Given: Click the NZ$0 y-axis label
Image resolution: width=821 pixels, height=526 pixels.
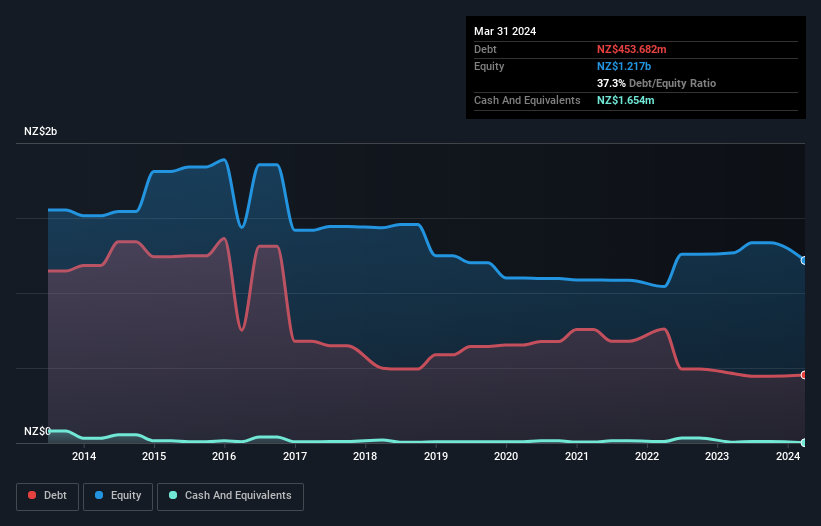Looking at the screenshot, I should point(37,431).
